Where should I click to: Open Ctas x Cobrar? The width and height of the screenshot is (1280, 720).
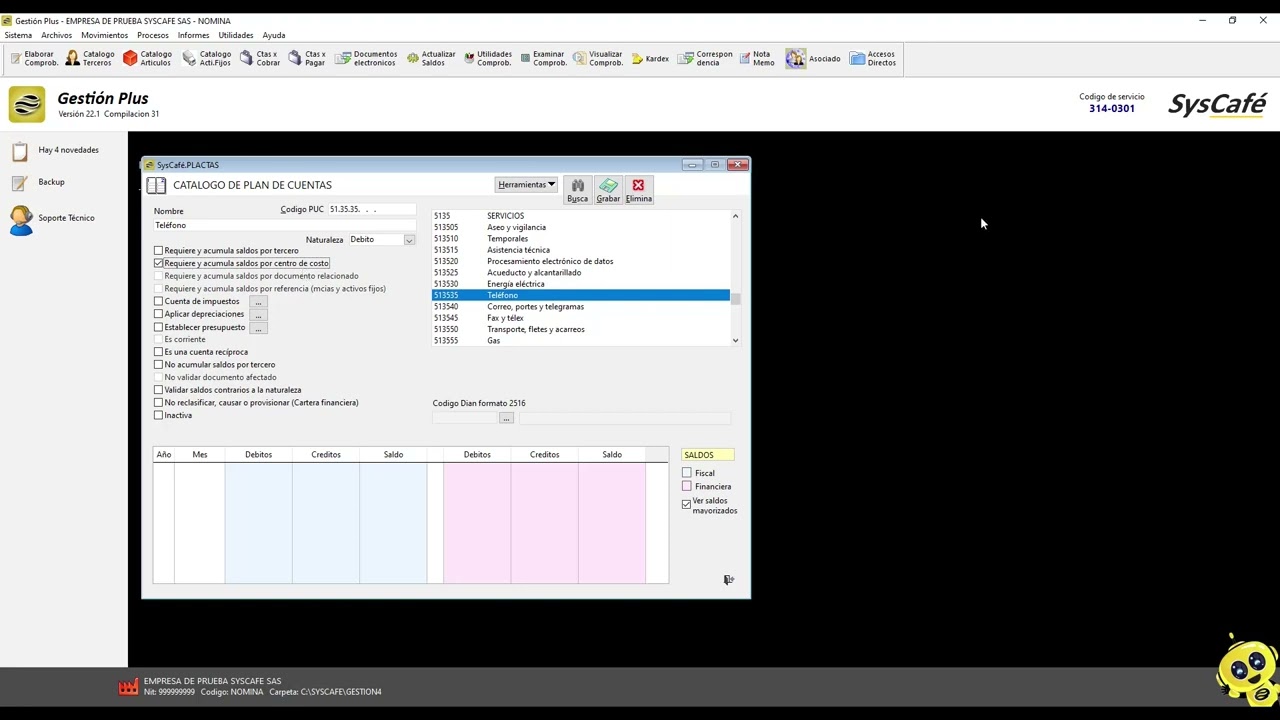[x=260, y=59]
